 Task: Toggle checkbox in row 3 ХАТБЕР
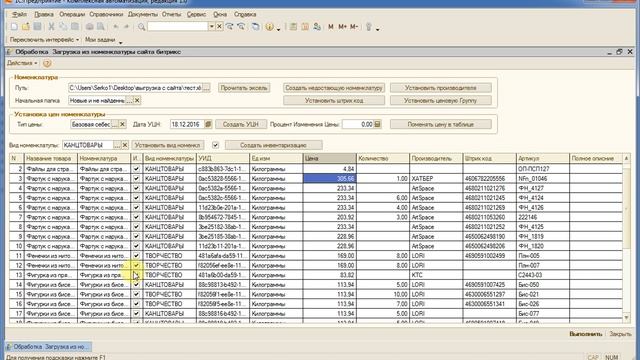(136, 178)
